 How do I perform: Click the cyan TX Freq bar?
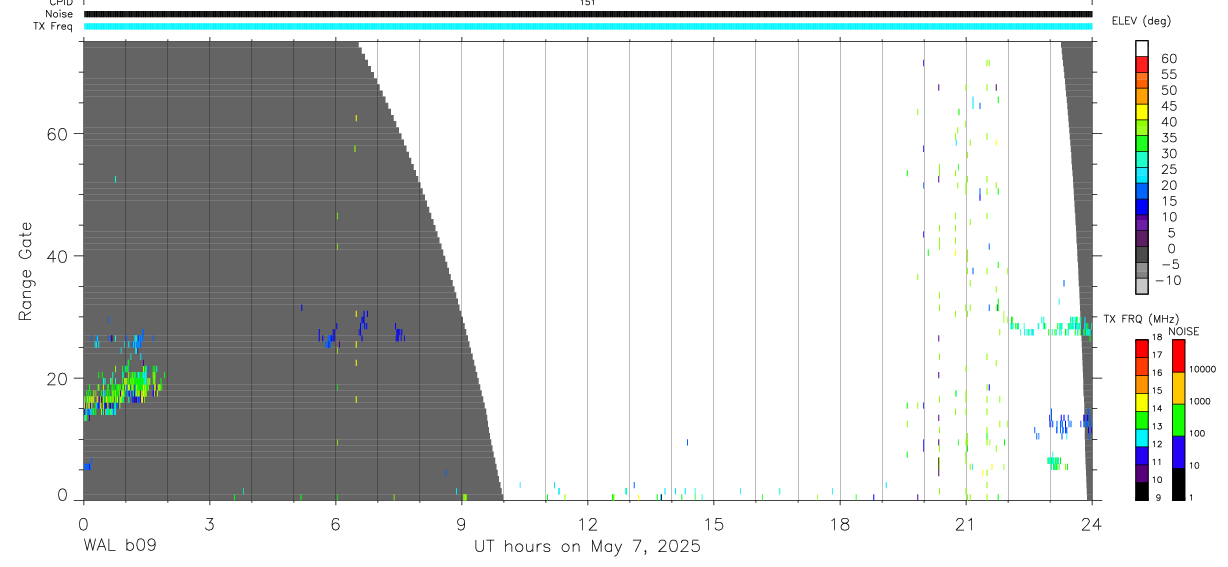click(x=587, y=26)
